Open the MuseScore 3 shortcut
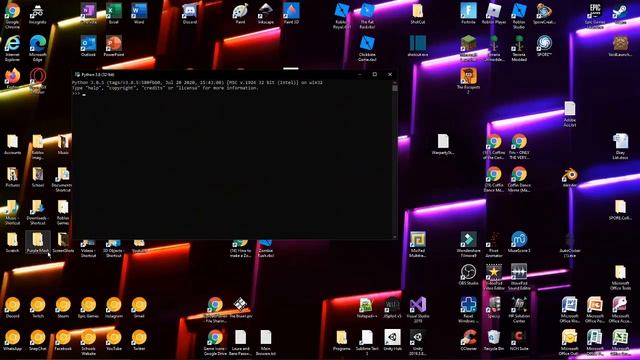The width and height of the screenshot is (640, 360). [x=519, y=242]
